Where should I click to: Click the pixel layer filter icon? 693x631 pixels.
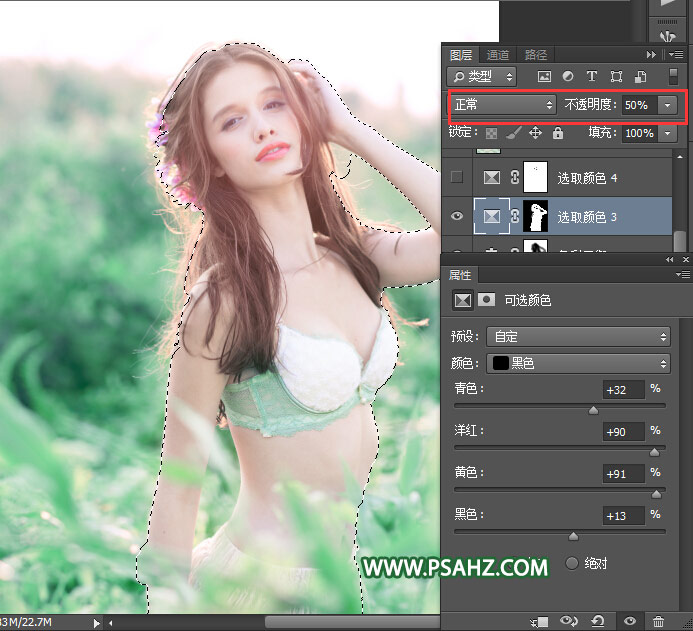click(545, 76)
